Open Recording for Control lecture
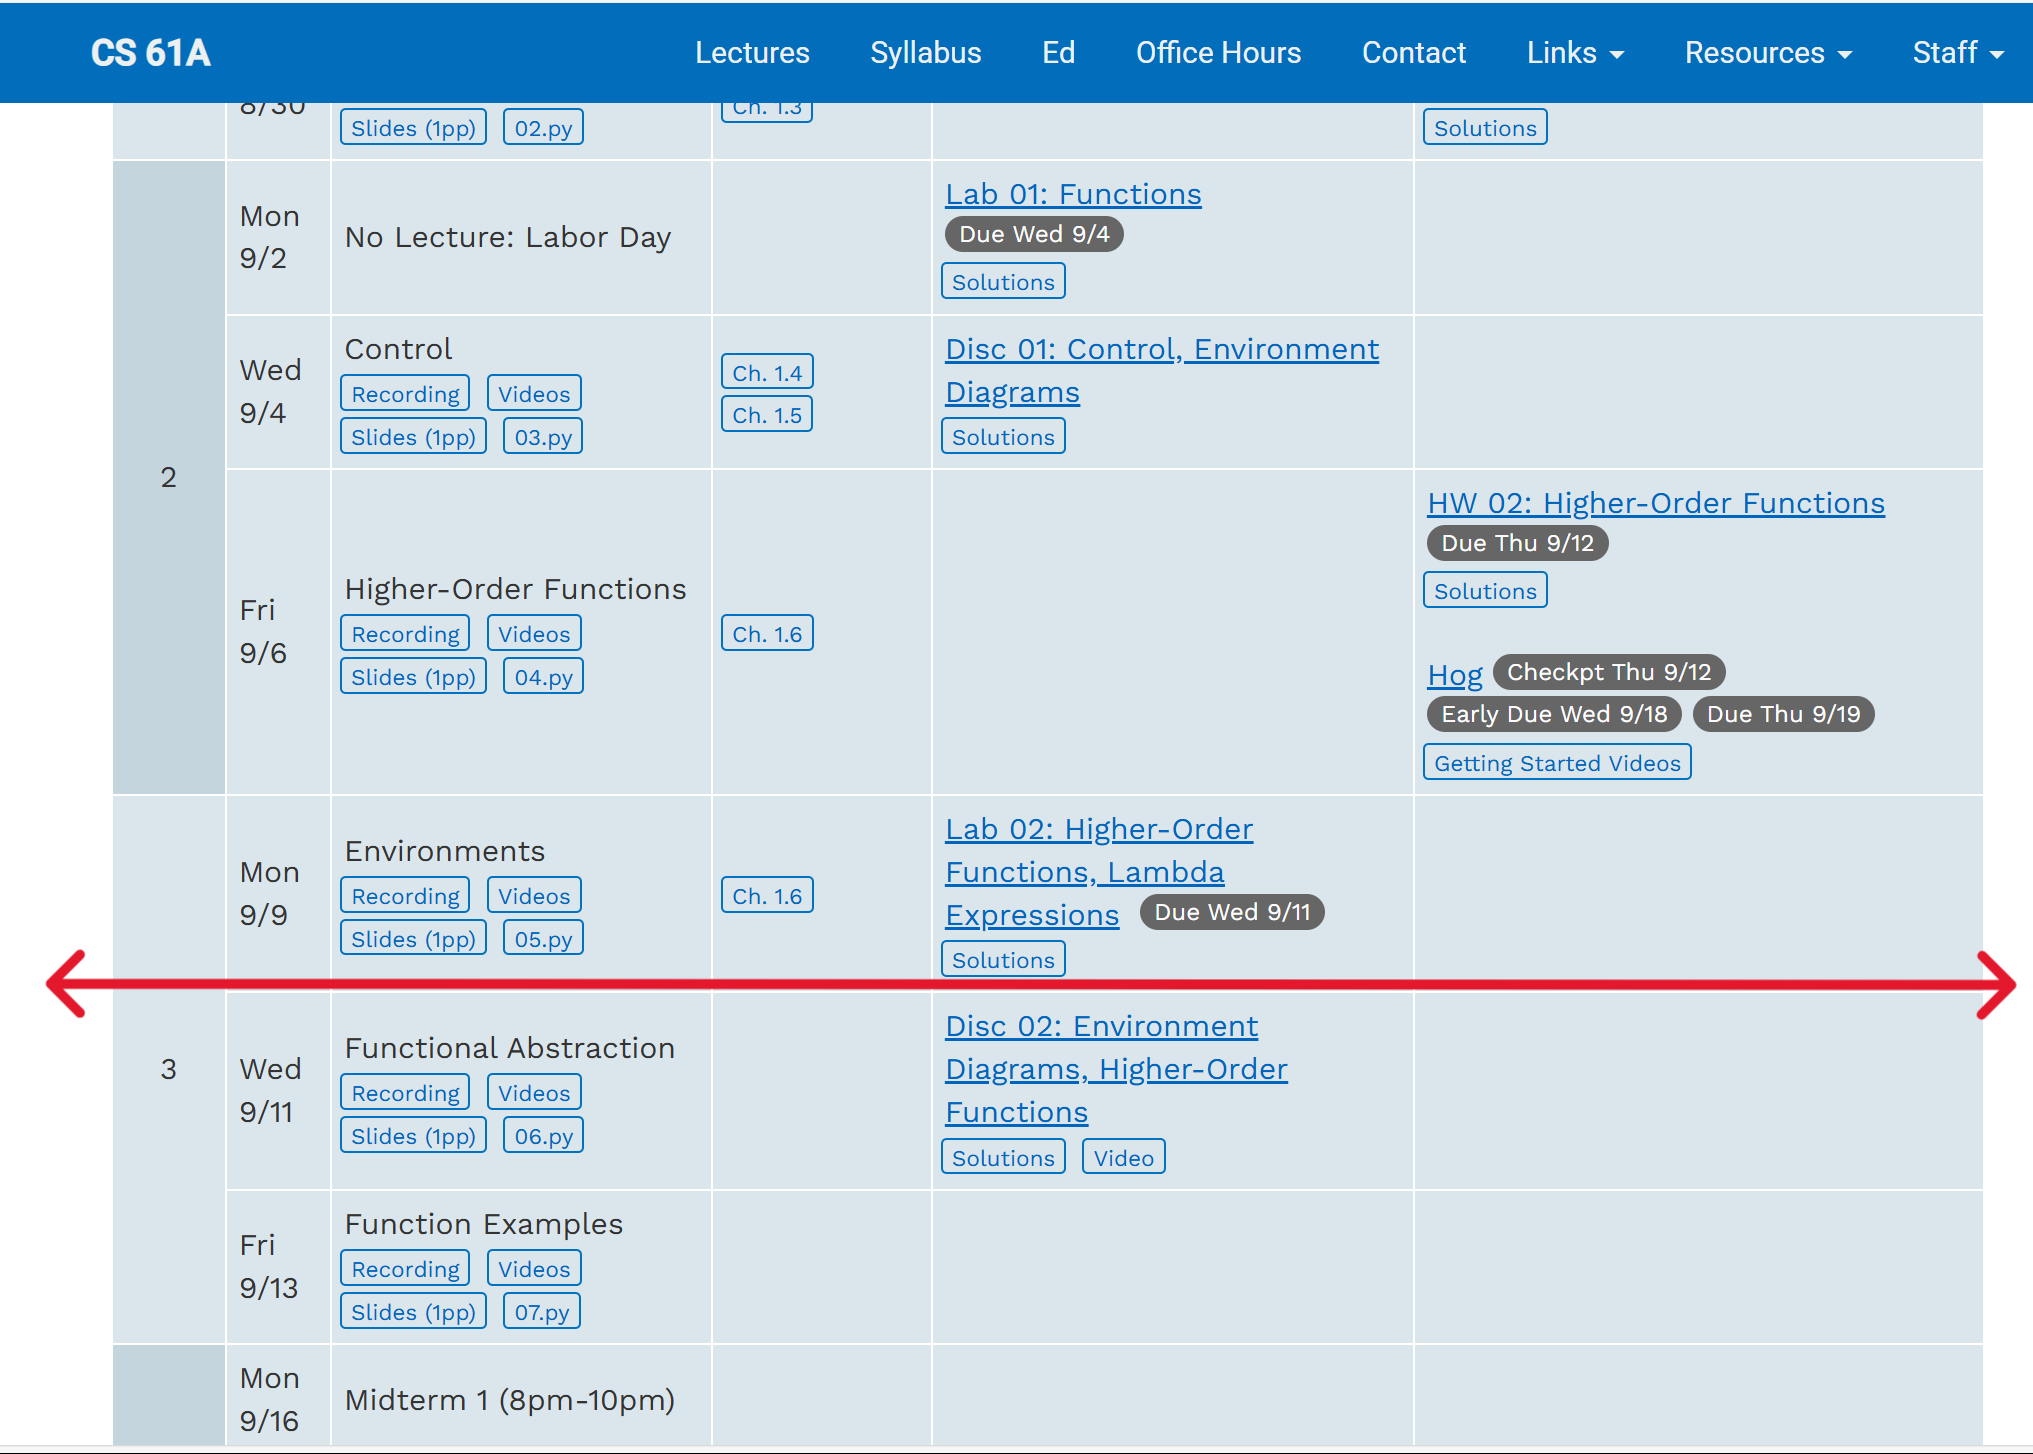This screenshot has height=1454, width=2033. point(405,394)
